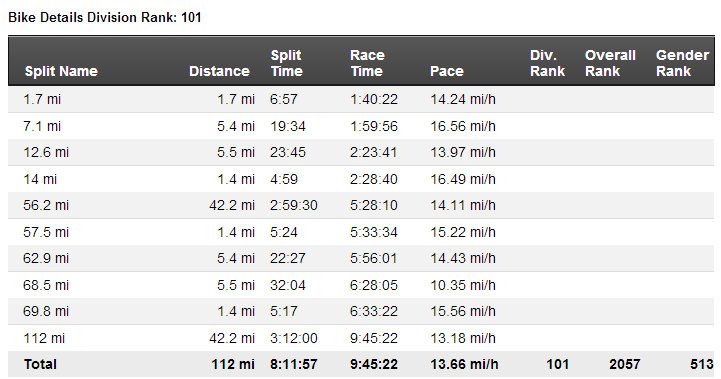Click the 10.35 mi/h pace value

coord(463,285)
